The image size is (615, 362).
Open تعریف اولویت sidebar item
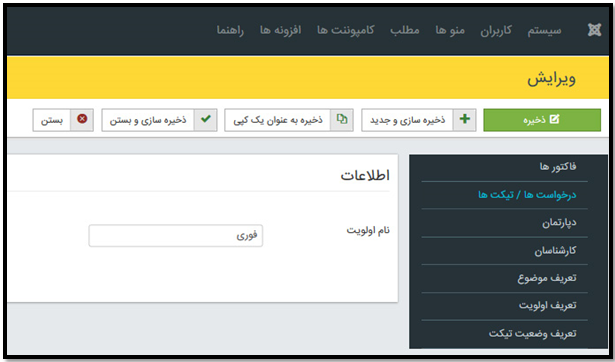(x=548, y=306)
